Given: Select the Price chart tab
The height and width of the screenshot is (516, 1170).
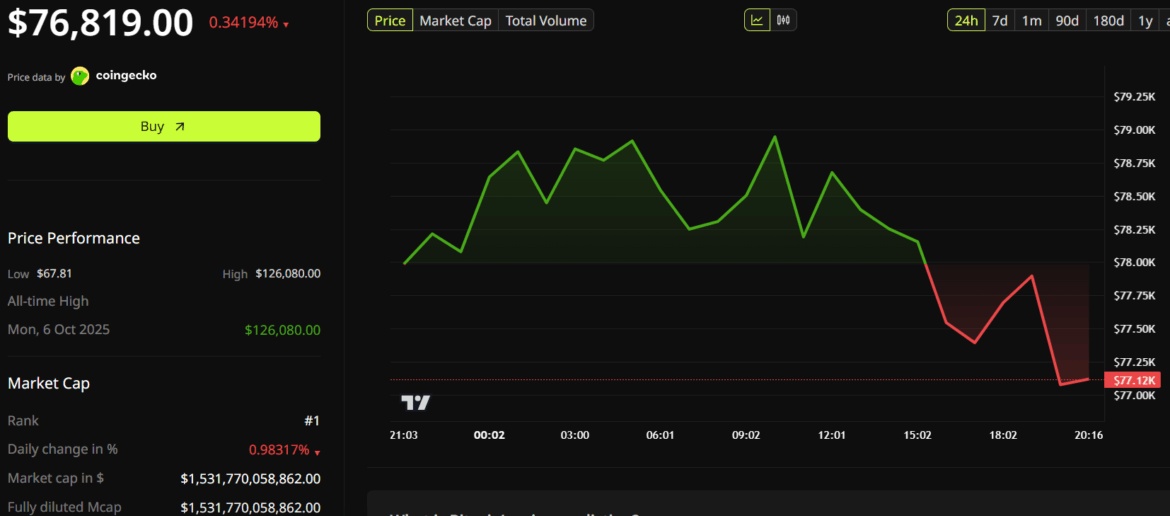Looking at the screenshot, I should pos(390,20).
